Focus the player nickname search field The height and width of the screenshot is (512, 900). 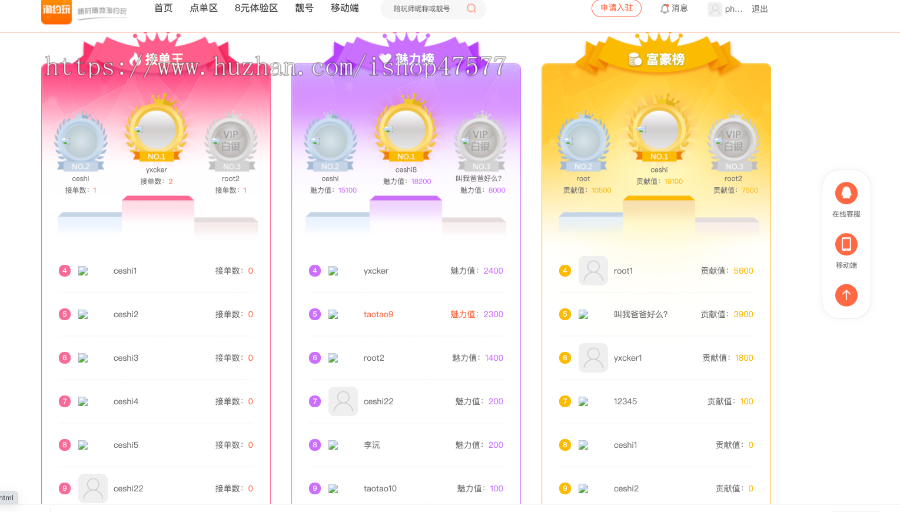(422, 9)
